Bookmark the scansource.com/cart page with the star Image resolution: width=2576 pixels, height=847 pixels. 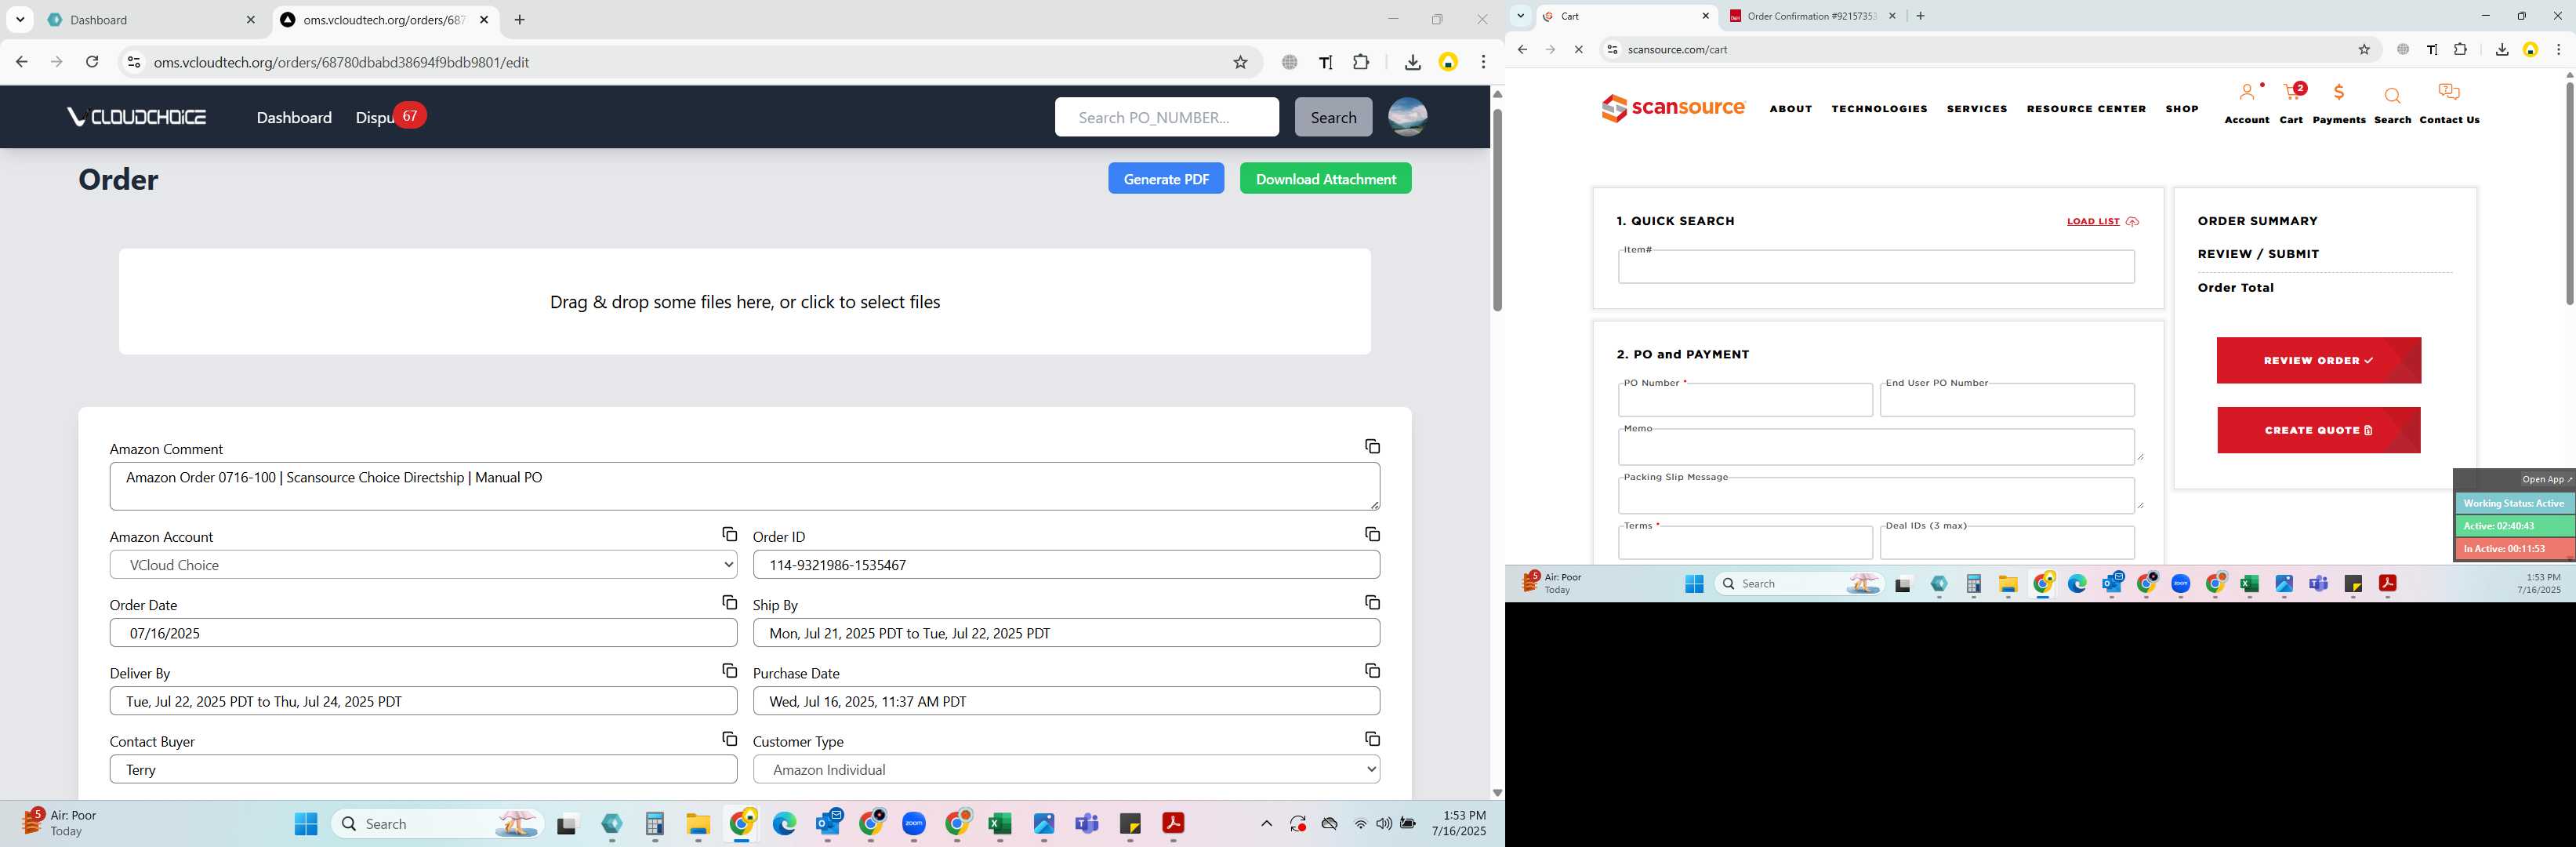coord(2364,49)
